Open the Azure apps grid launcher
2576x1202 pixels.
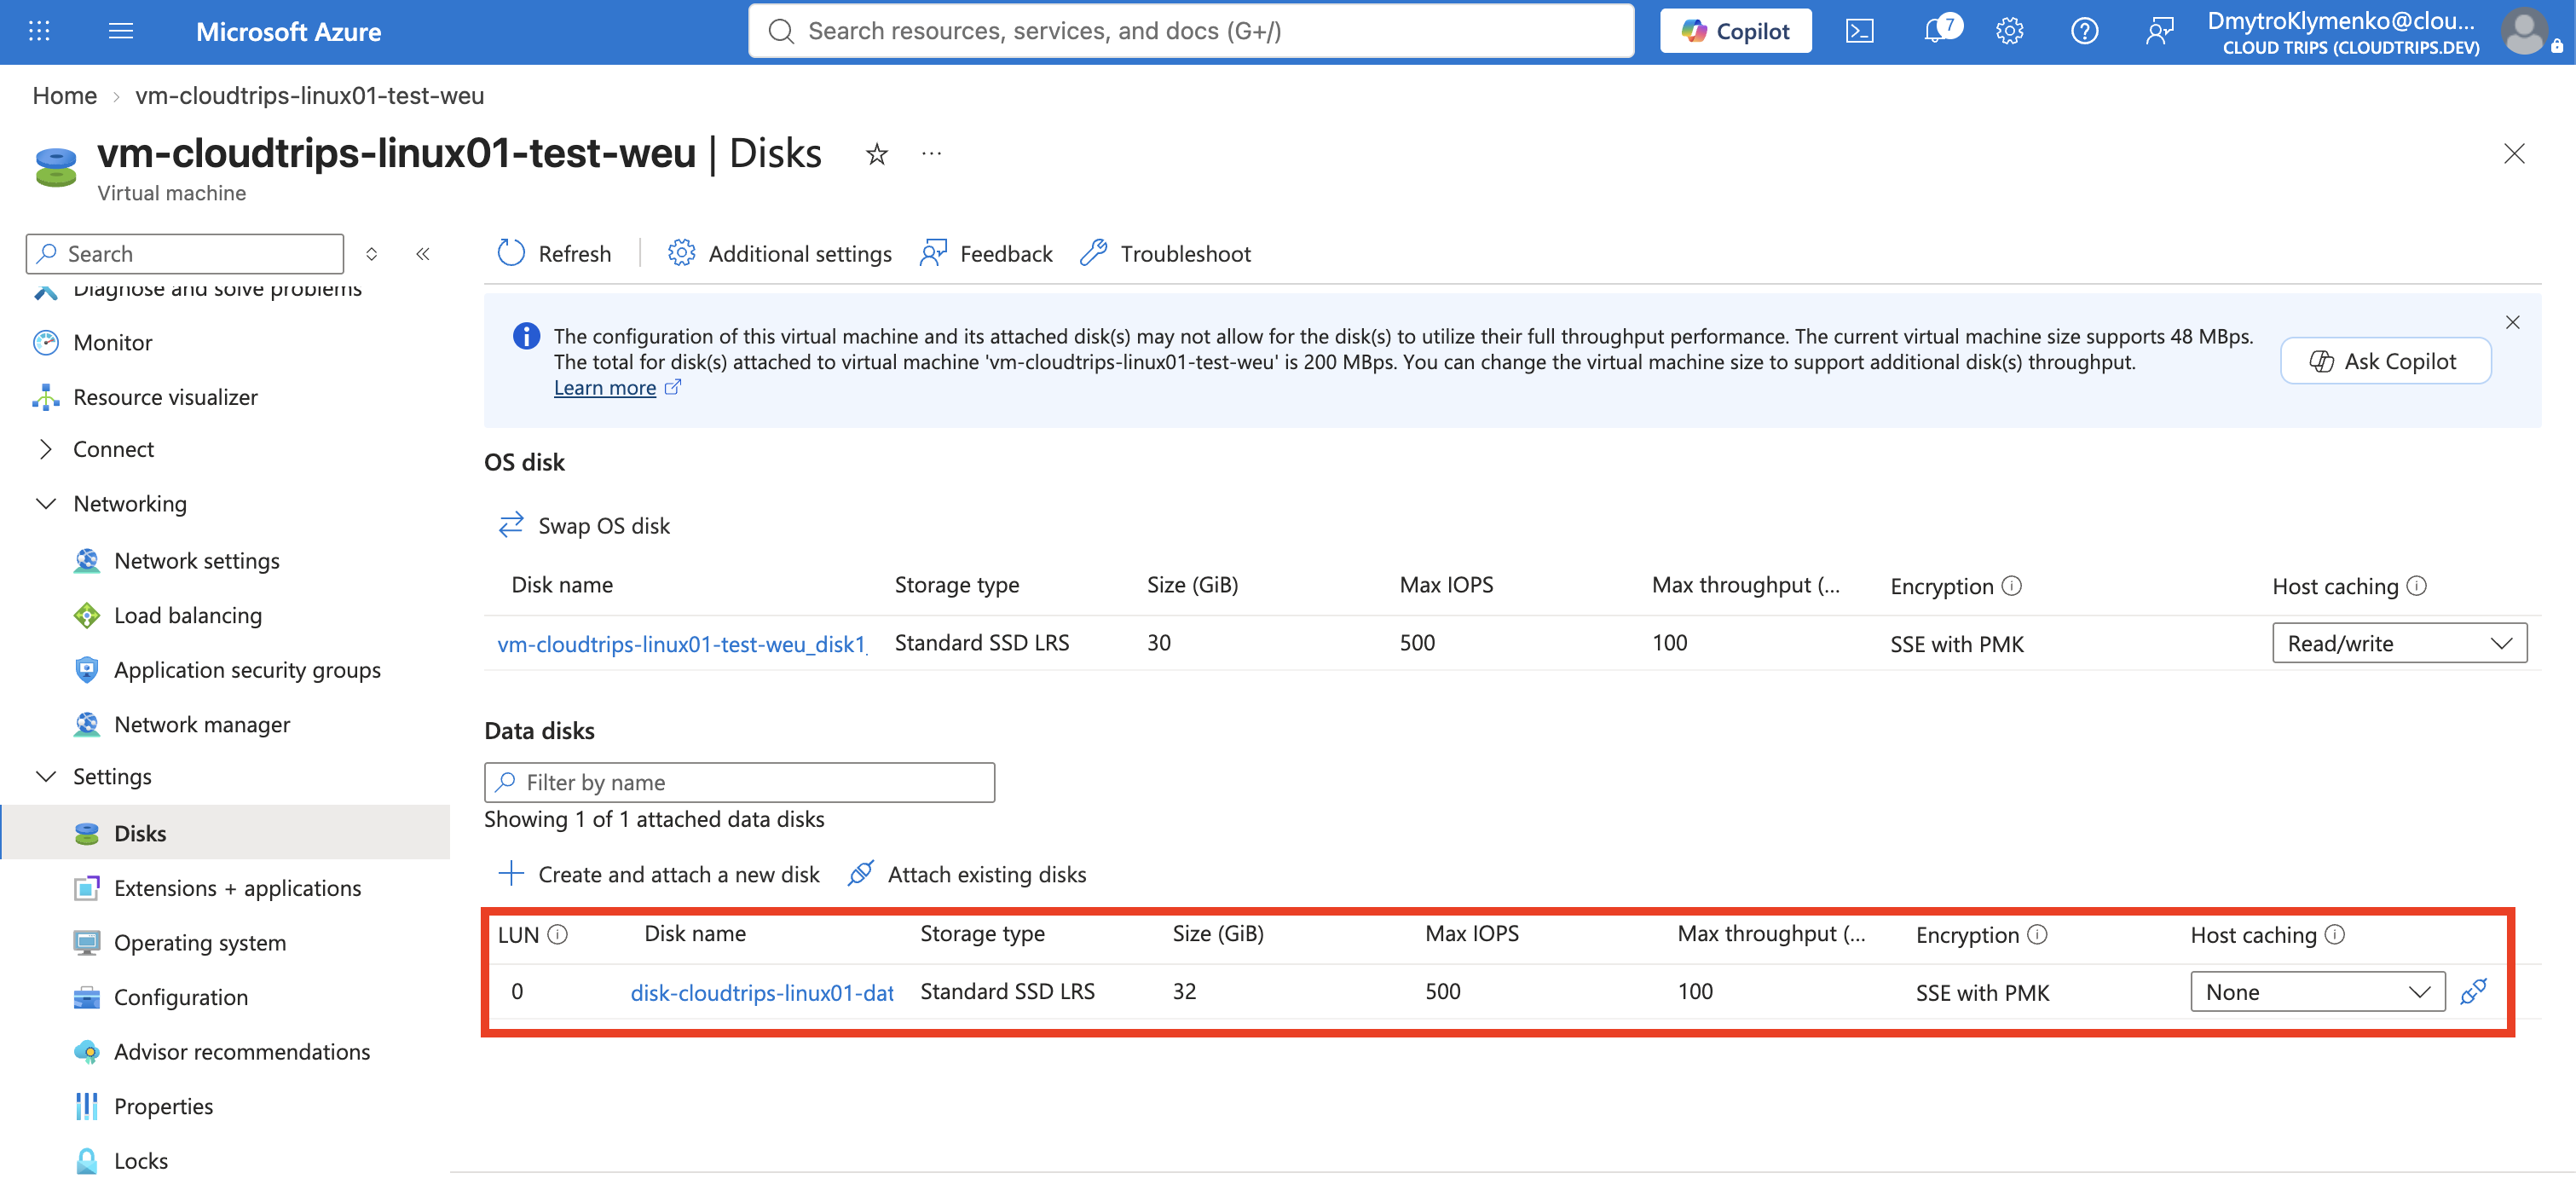point(39,31)
